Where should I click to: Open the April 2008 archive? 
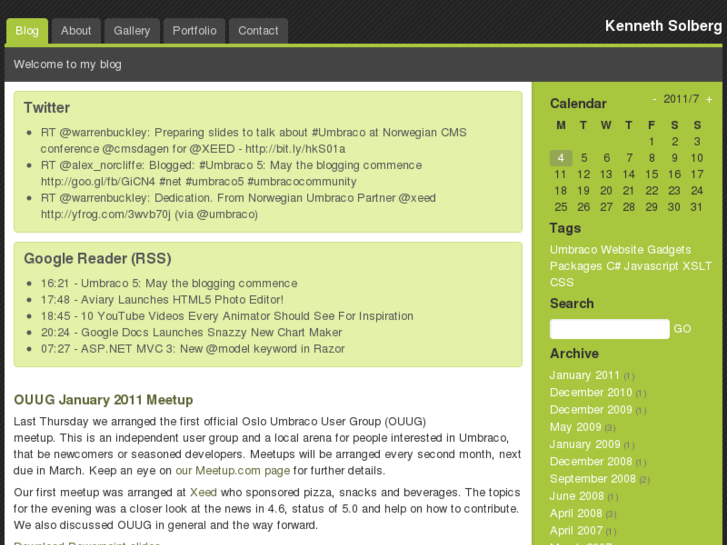[x=576, y=513]
